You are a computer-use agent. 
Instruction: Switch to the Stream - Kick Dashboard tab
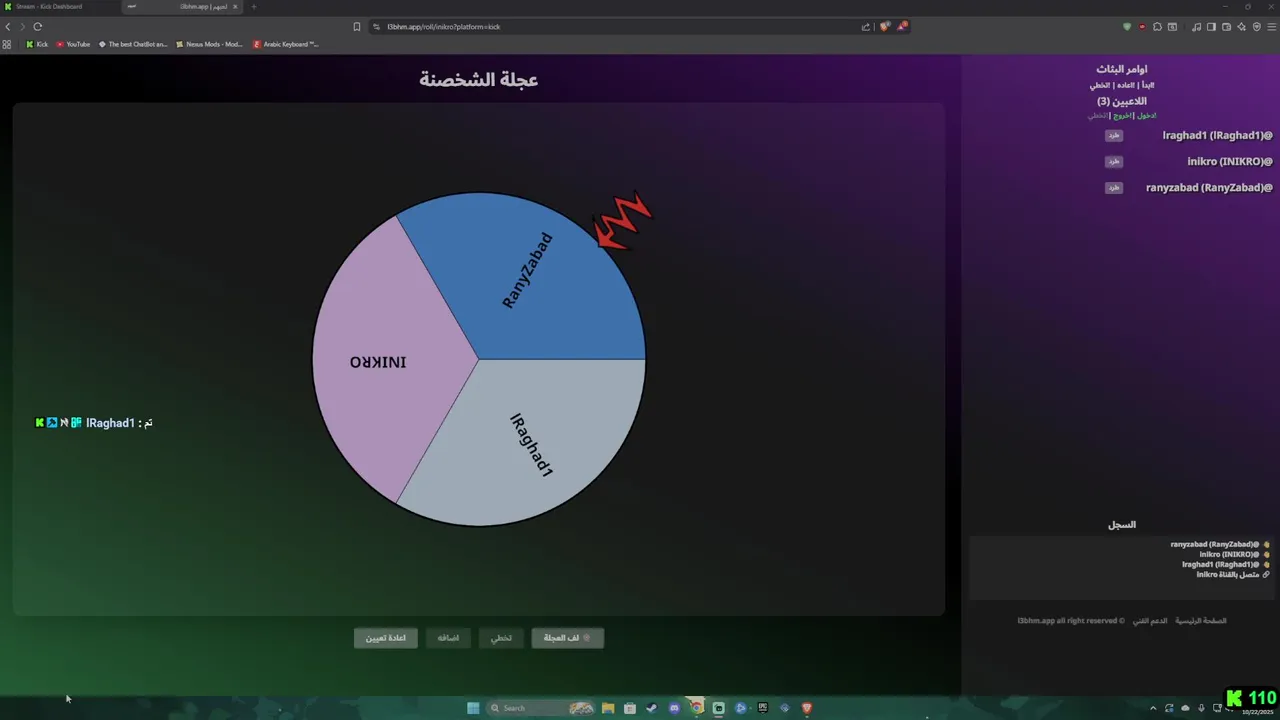[58, 6]
